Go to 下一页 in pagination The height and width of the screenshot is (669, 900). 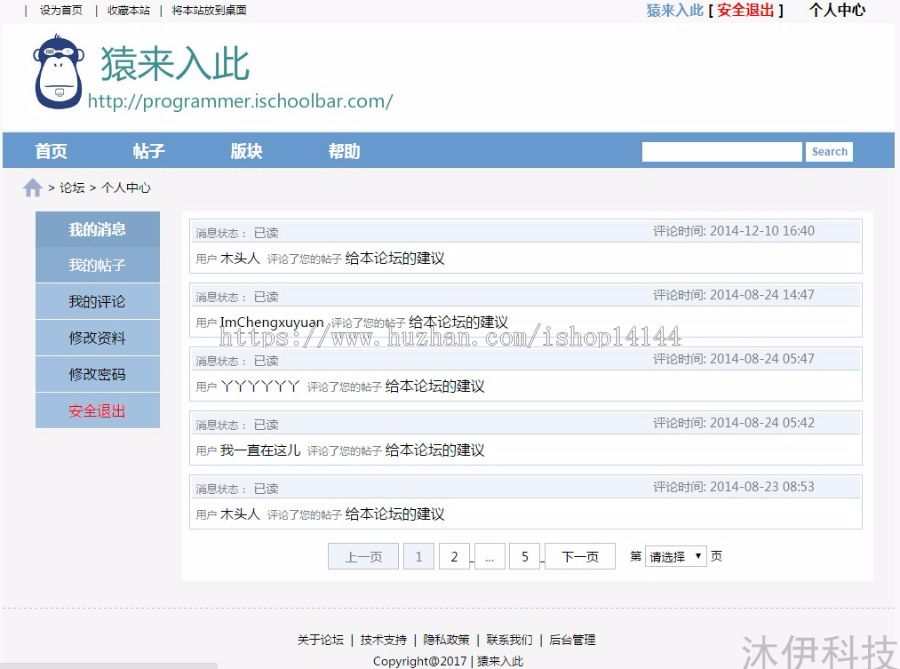(x=579, y=556)
